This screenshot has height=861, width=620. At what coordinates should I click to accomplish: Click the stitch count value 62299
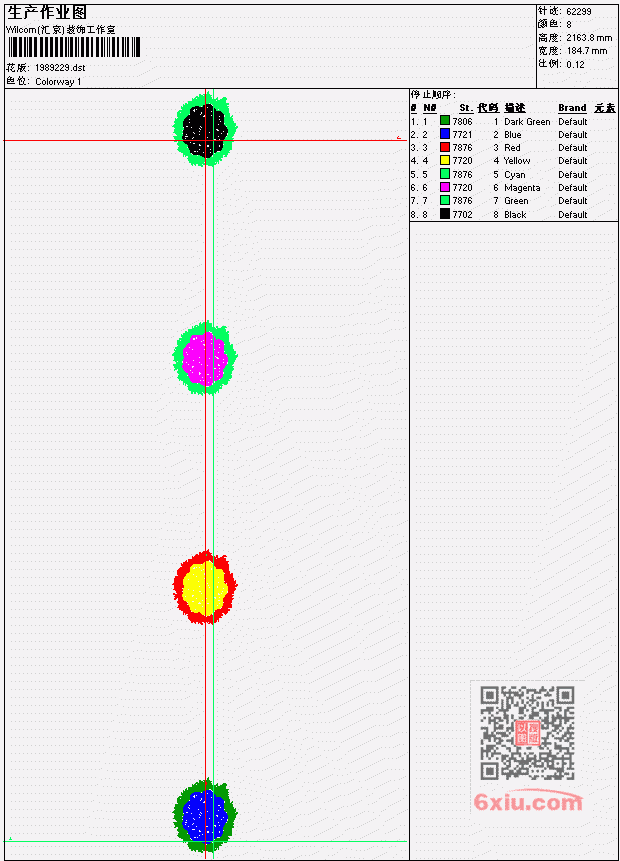click(x=579, y=11)
